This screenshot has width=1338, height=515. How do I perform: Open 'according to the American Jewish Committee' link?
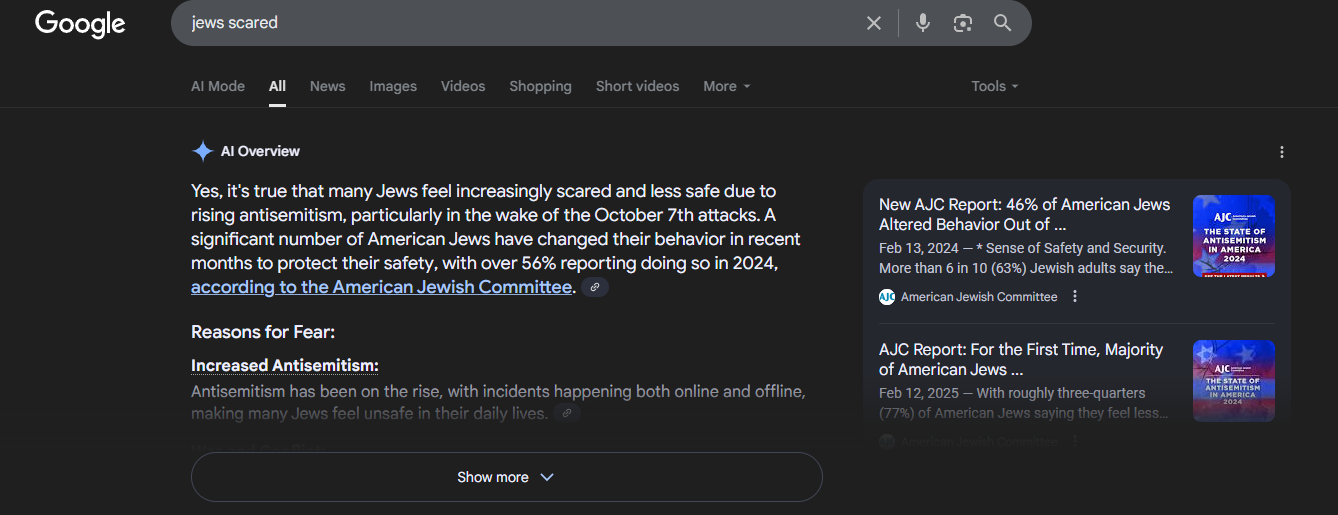381,287
